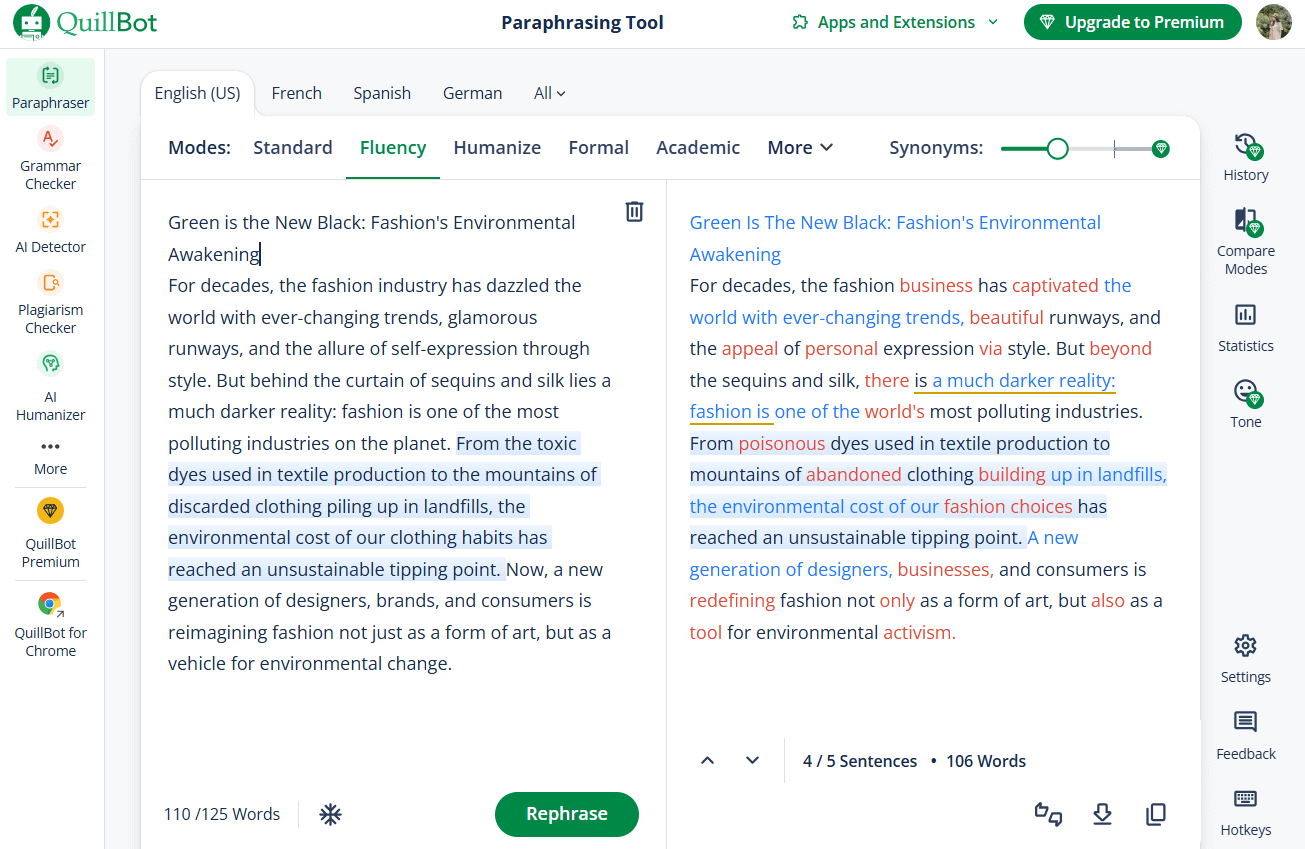Screen dimensions: 1305x849
Task: Select the Standard mode
Action: point(293,147)
